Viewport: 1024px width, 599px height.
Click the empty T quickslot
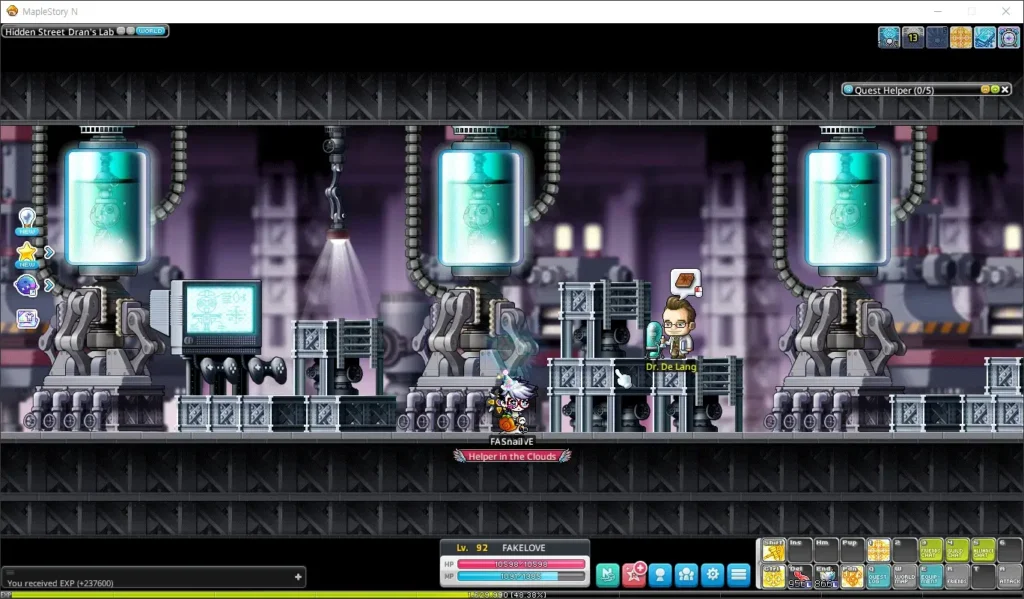point(984,576)
